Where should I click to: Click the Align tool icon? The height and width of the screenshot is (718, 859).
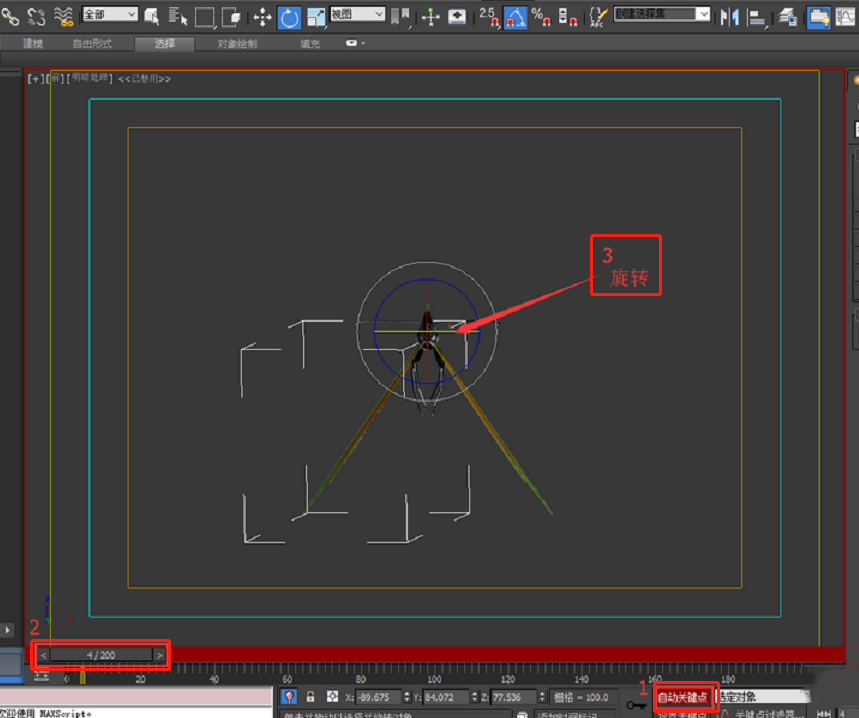(x=757, y=17)
